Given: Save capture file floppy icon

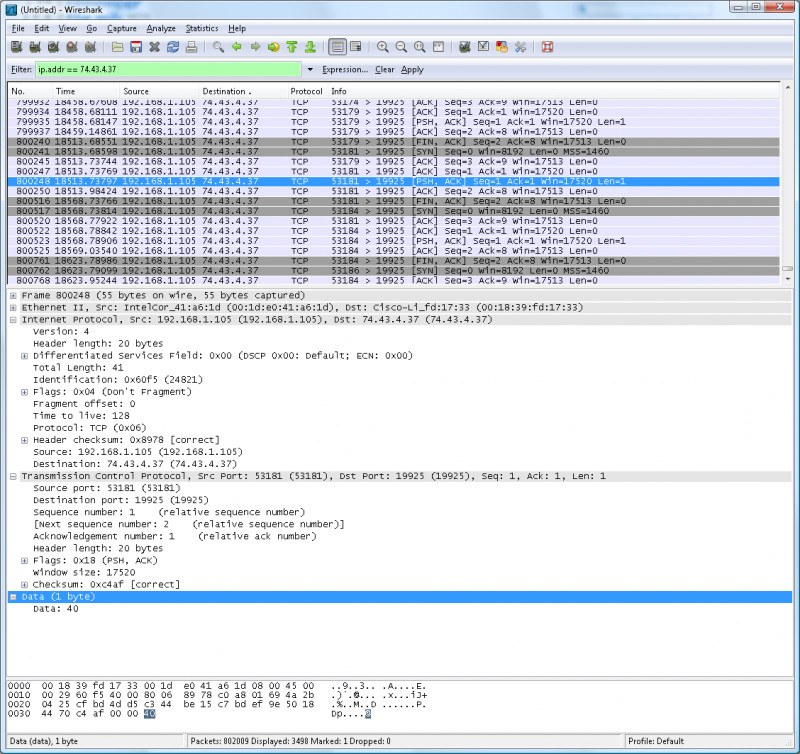Looking at the screenshot, I should pos(136,47).
